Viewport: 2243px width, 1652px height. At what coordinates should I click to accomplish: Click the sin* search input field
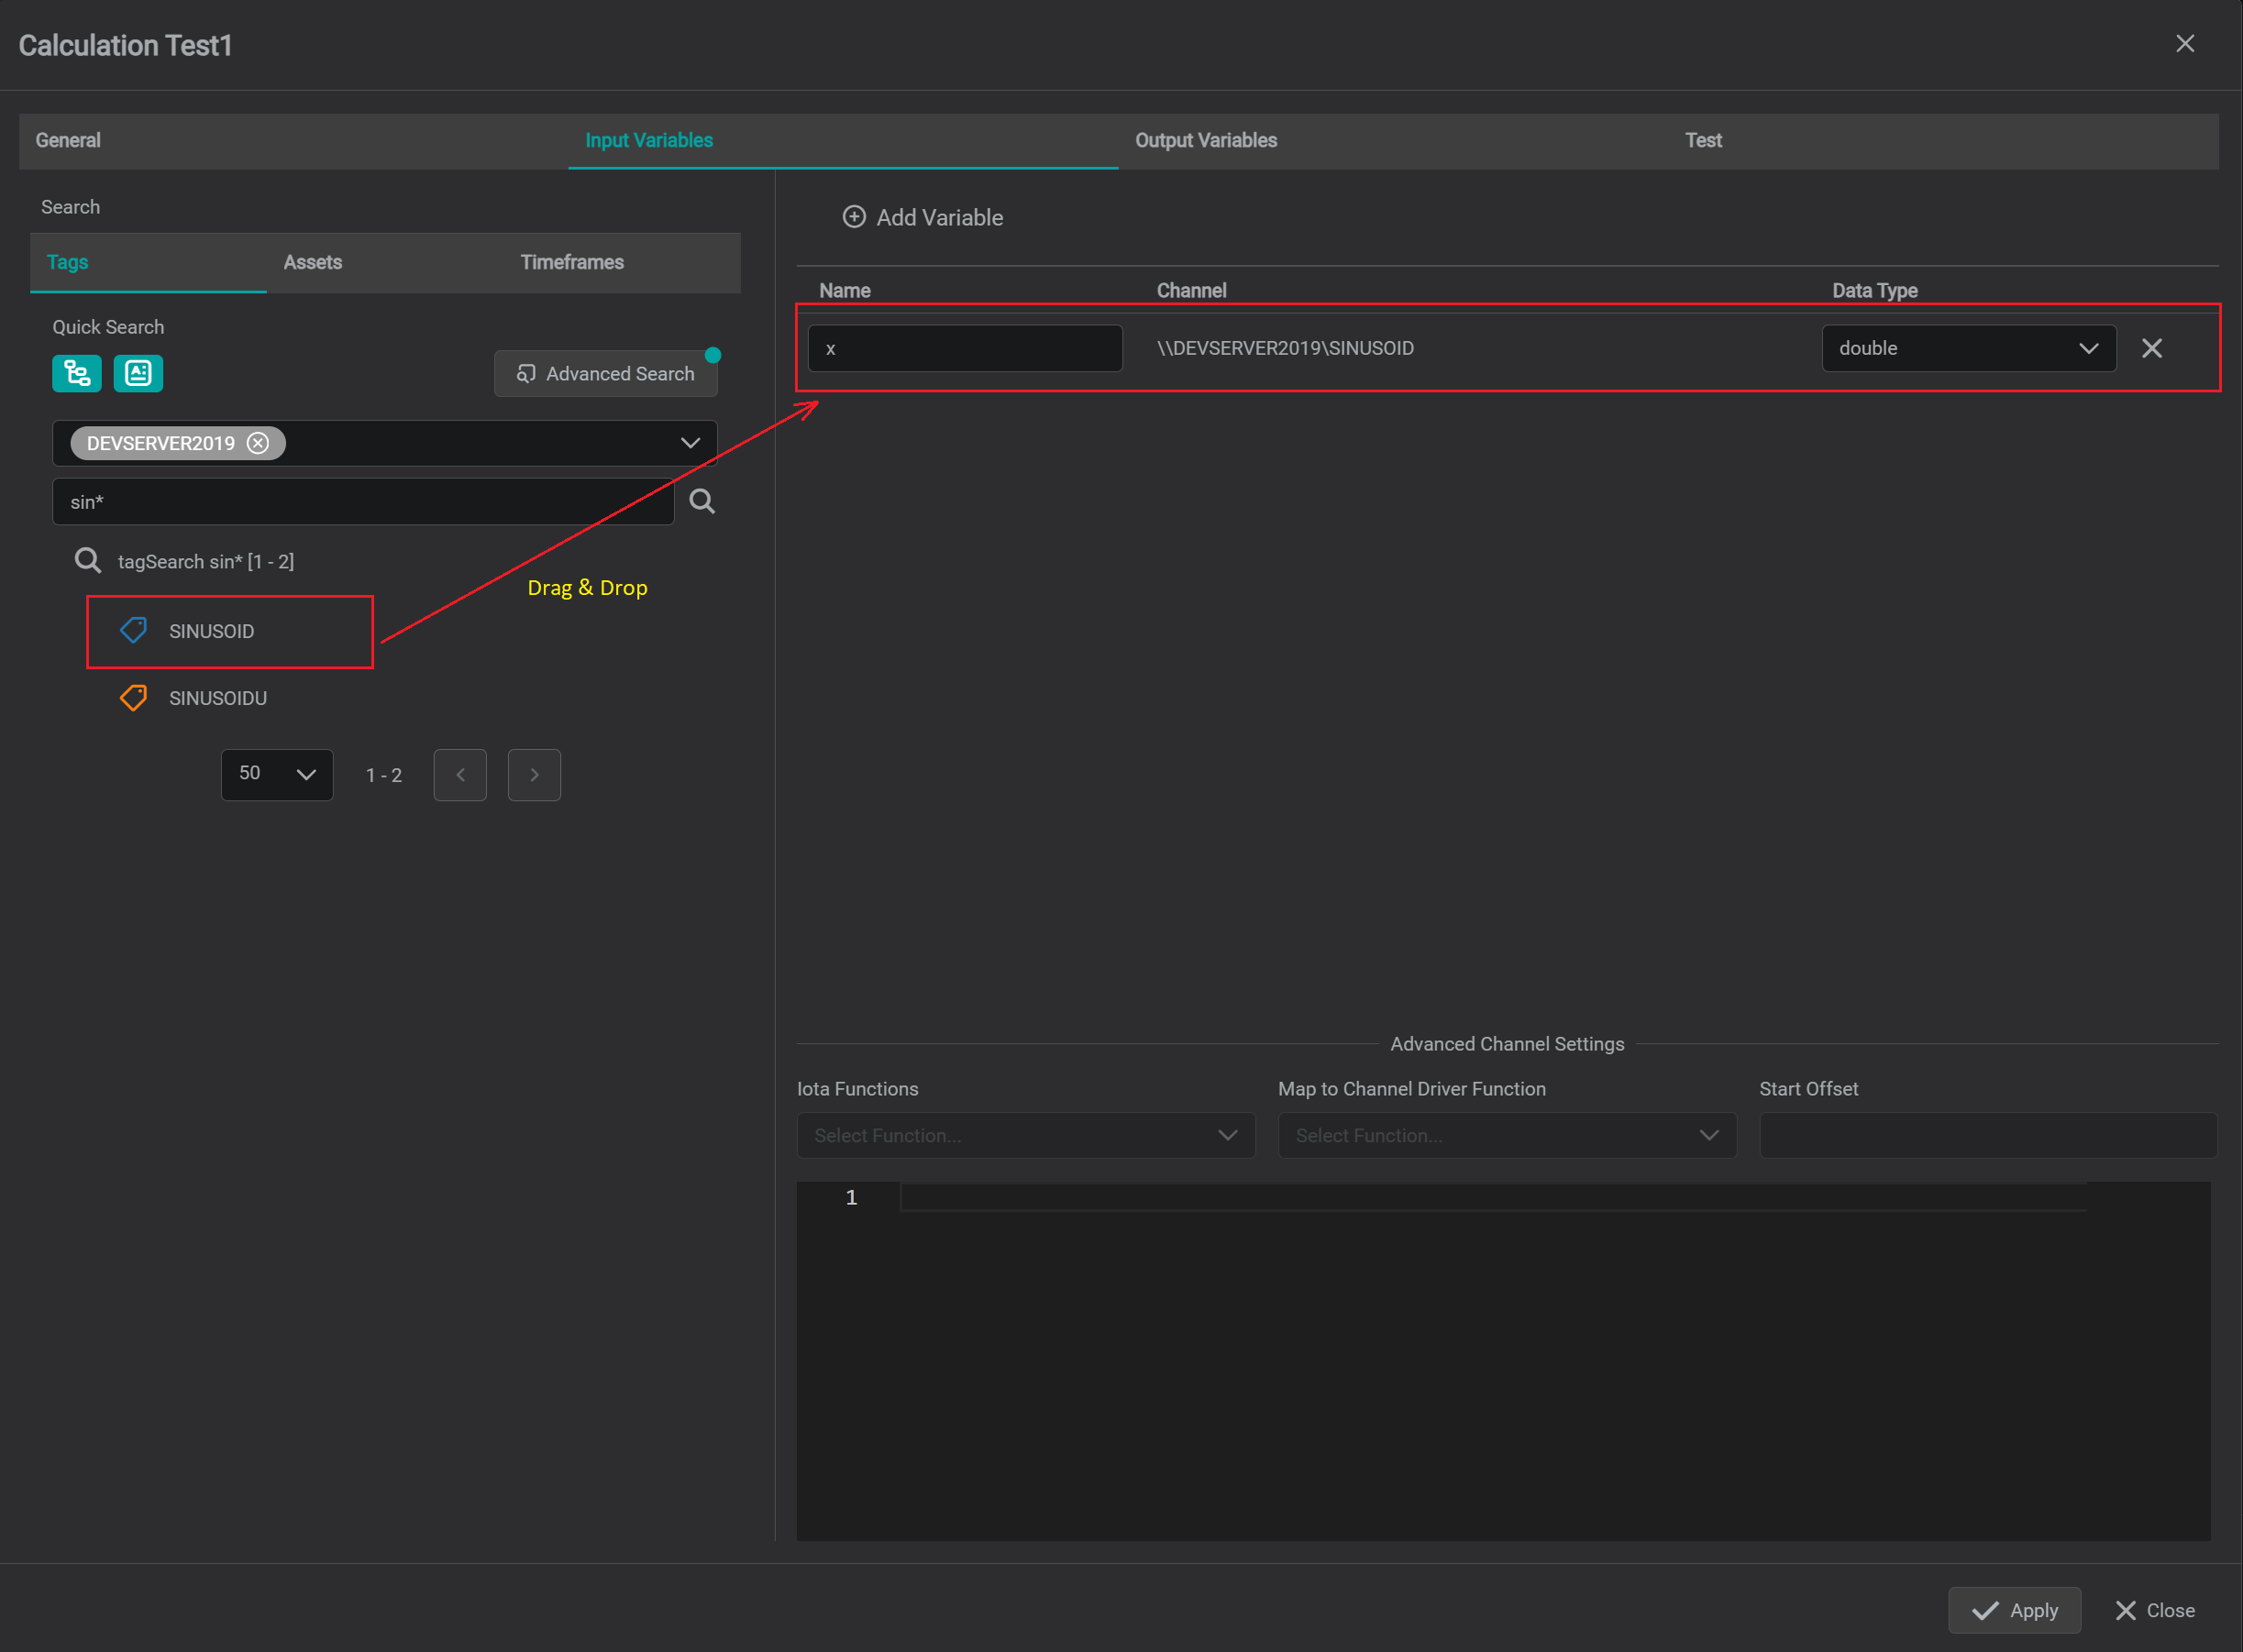coord(363,501)
